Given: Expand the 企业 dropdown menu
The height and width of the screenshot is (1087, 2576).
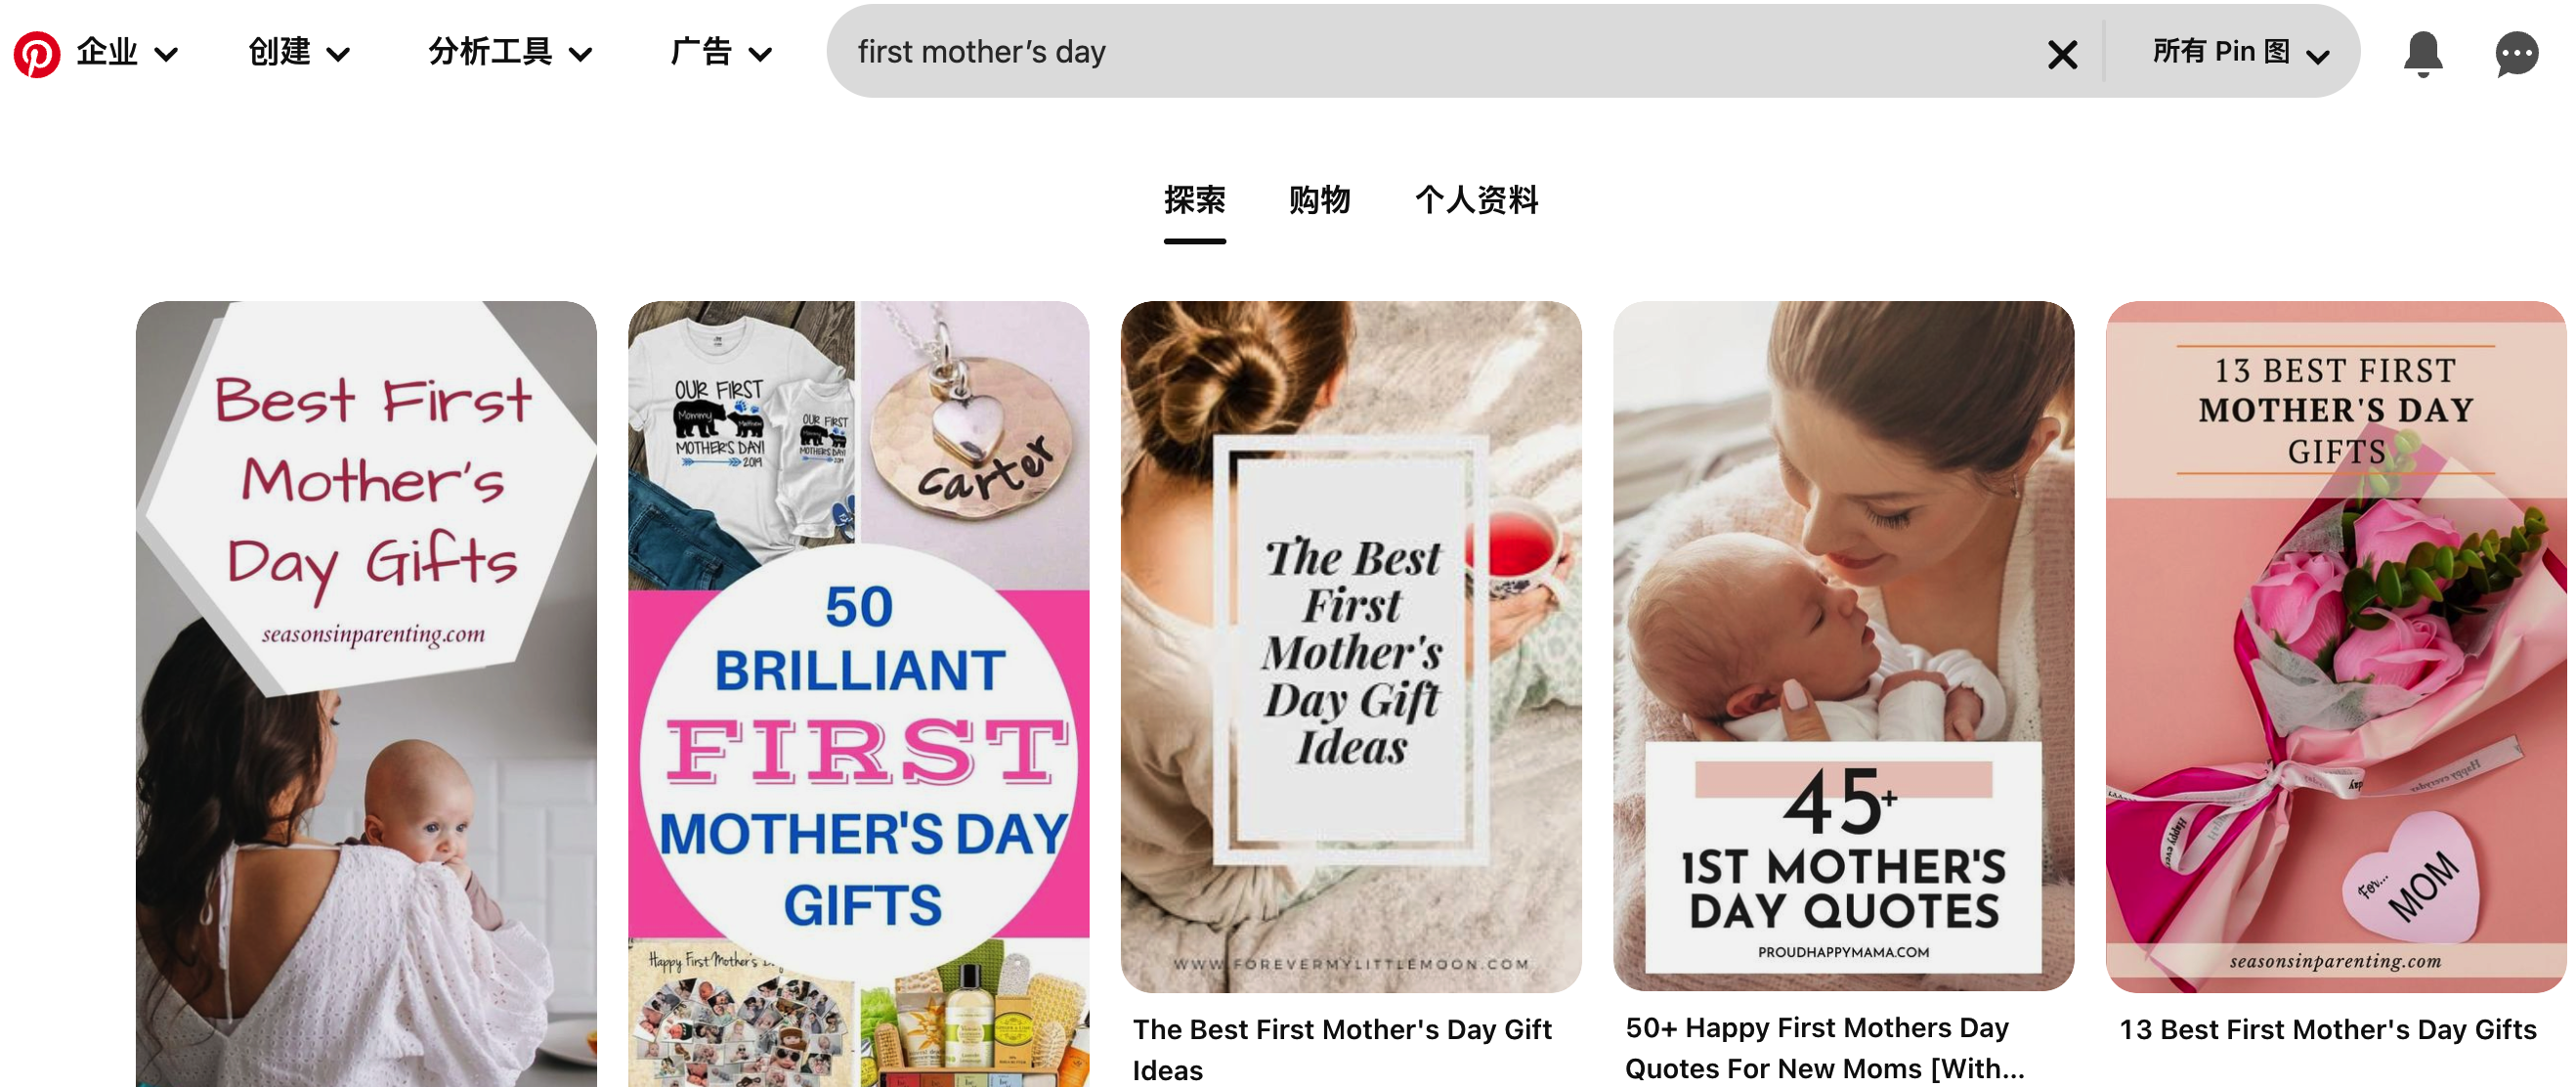Looking at the screenshot, I should coord(128,52).
